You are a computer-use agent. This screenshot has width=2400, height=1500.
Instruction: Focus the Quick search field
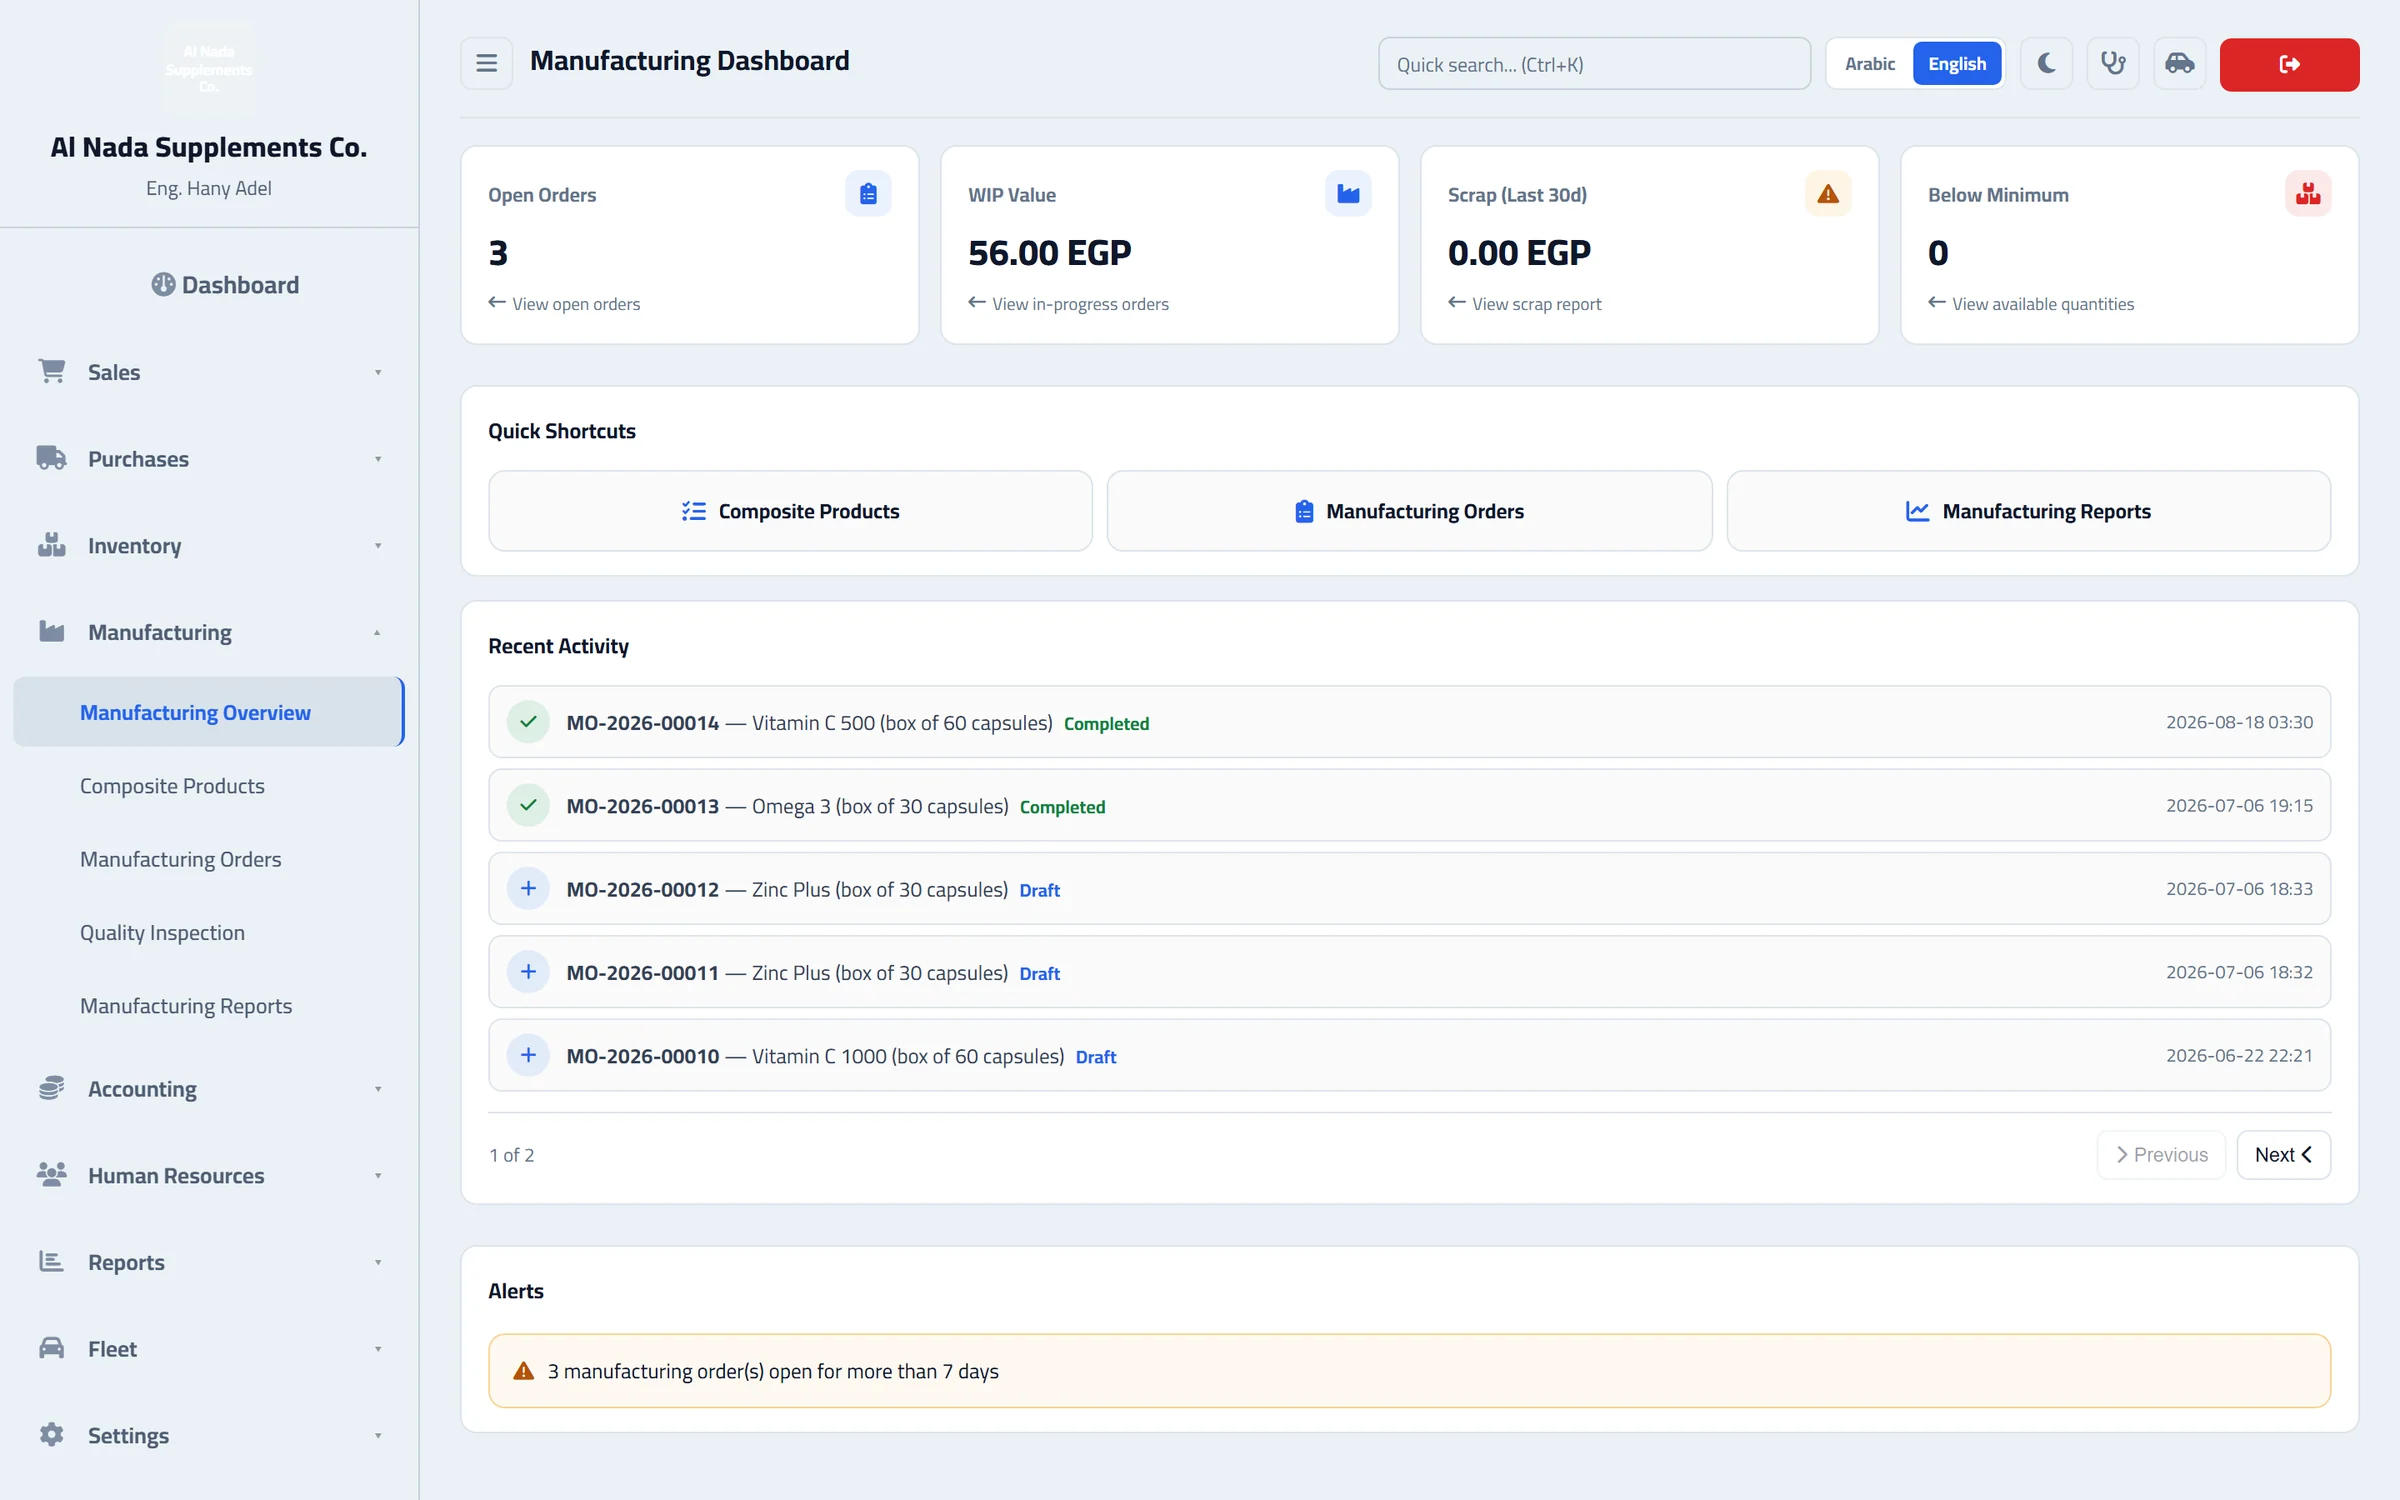1594,64
